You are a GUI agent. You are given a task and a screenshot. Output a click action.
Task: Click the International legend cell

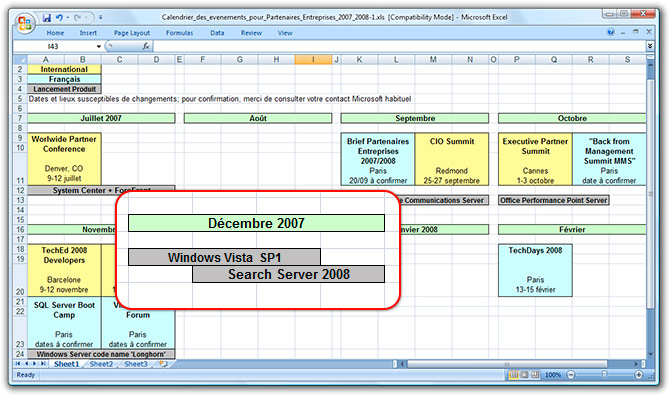64,69
